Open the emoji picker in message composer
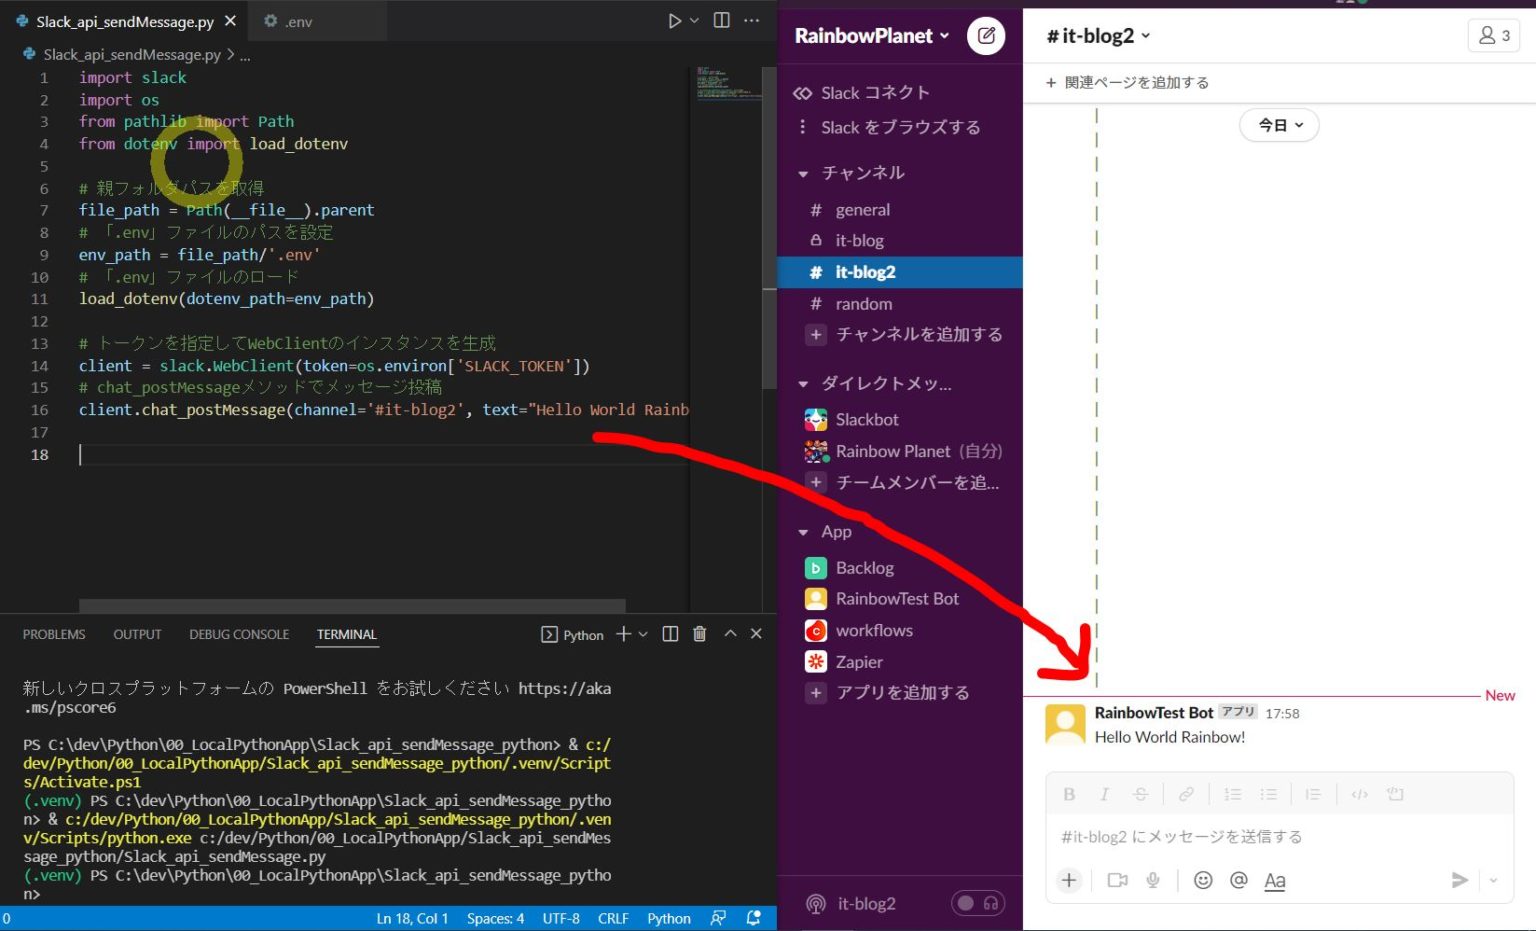1536x931 pixels. tap(1203, 880)
